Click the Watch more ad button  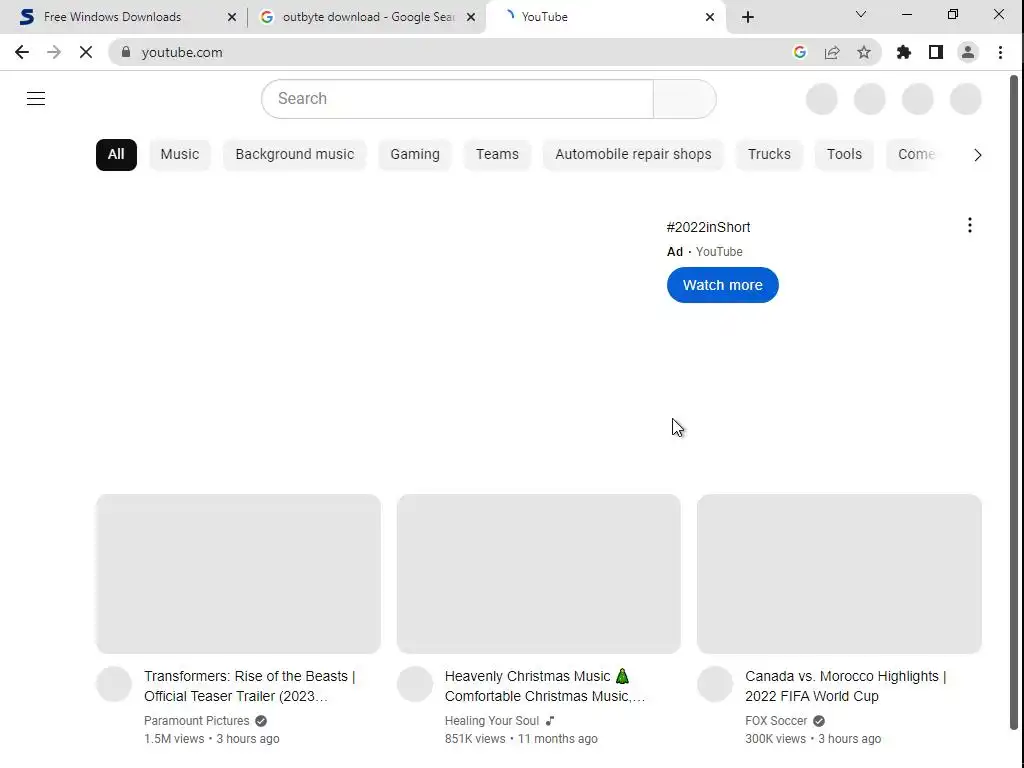click(x=722, y=285)
